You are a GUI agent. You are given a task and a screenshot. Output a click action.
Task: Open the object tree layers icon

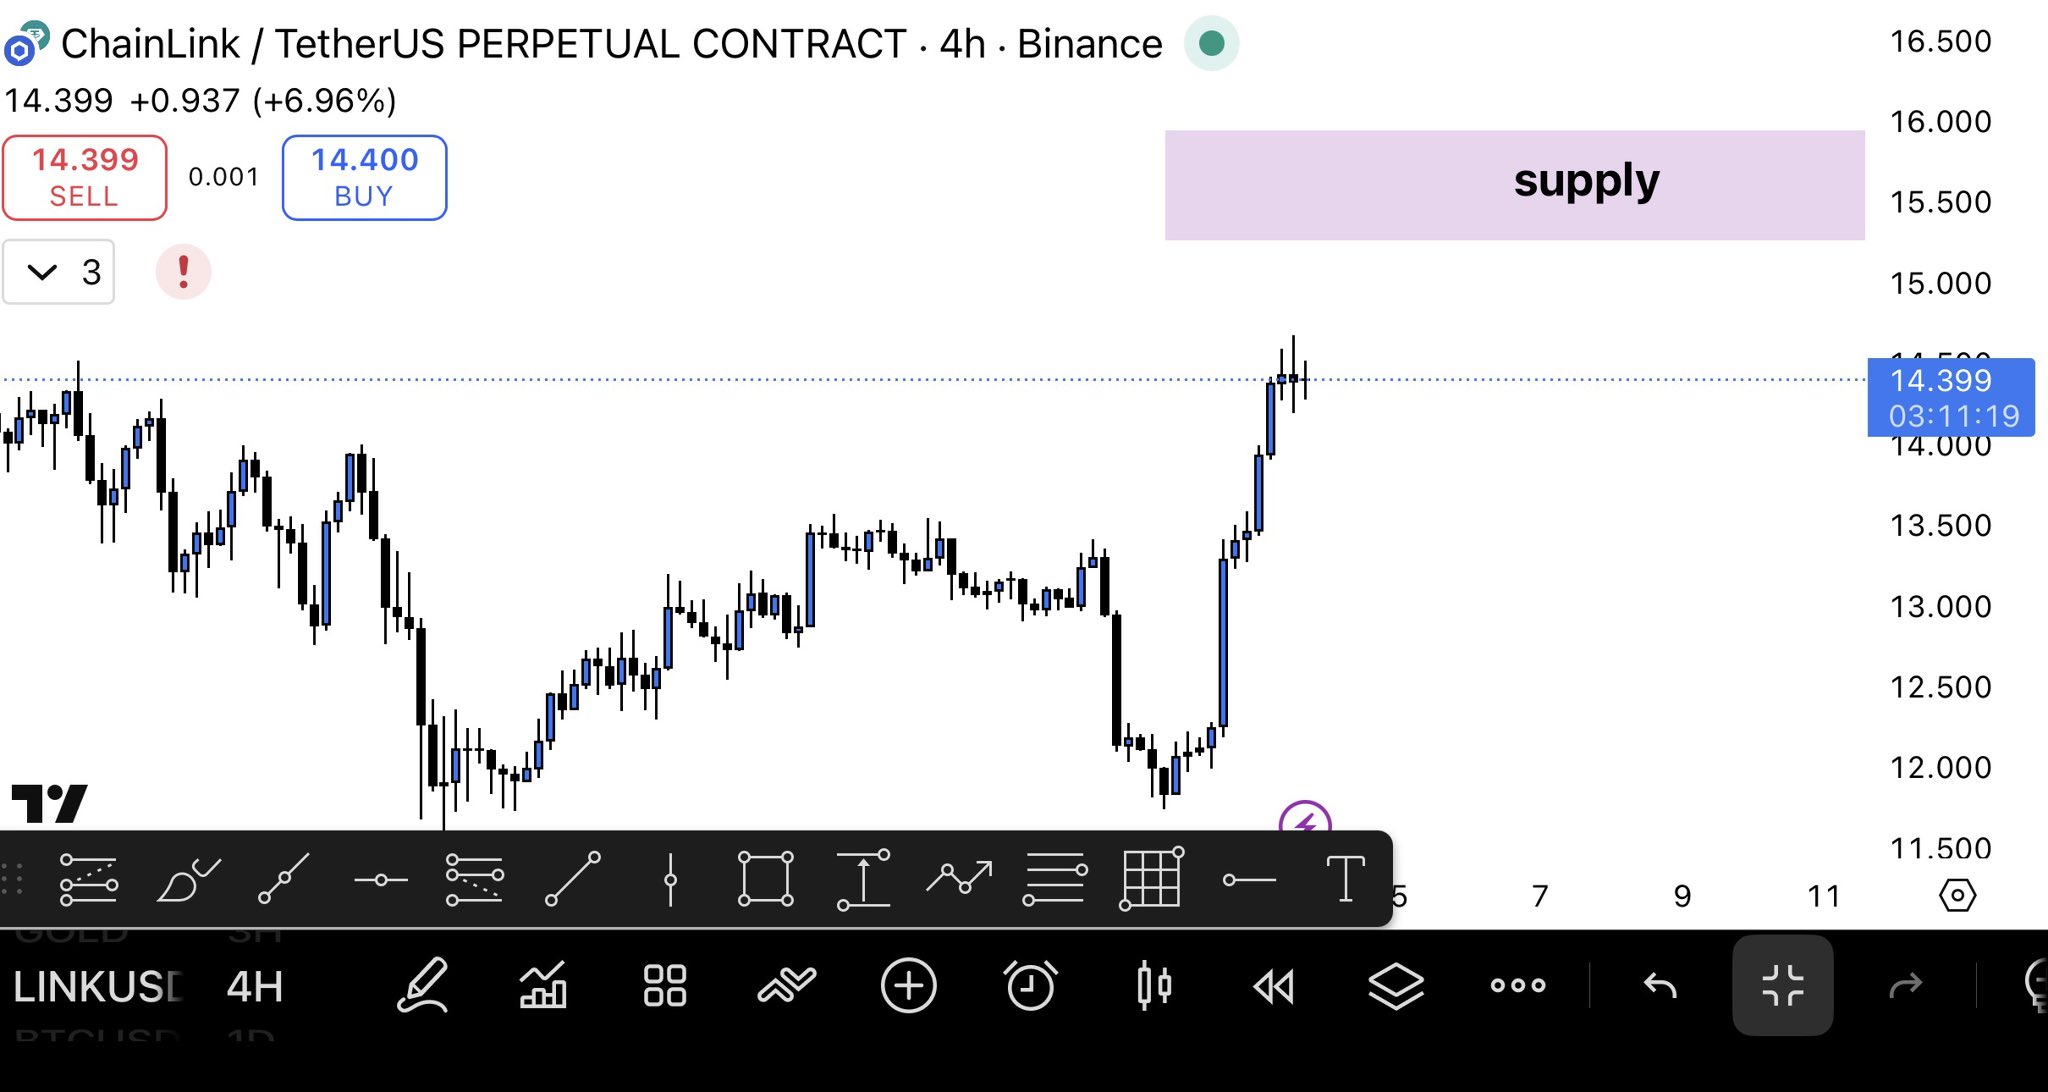pyautogui.click(x=1396, y=986)
